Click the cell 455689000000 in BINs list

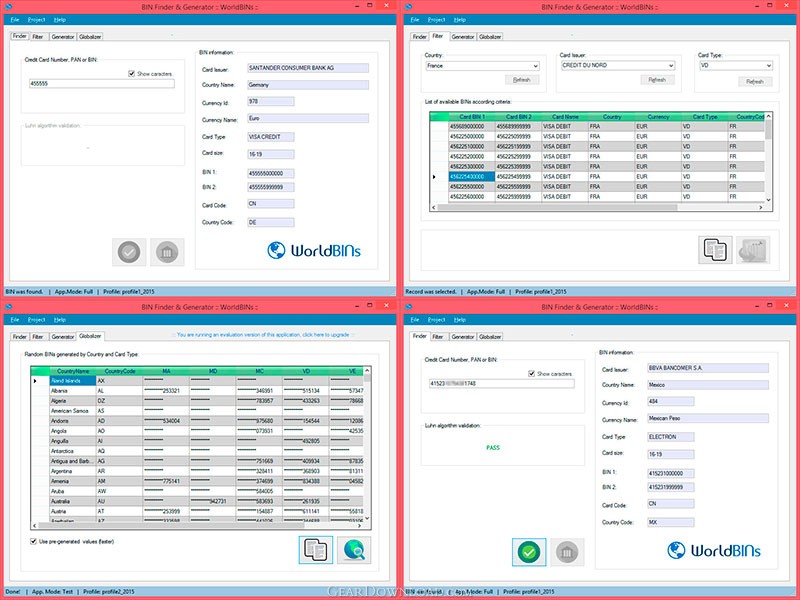pos(471,127)
